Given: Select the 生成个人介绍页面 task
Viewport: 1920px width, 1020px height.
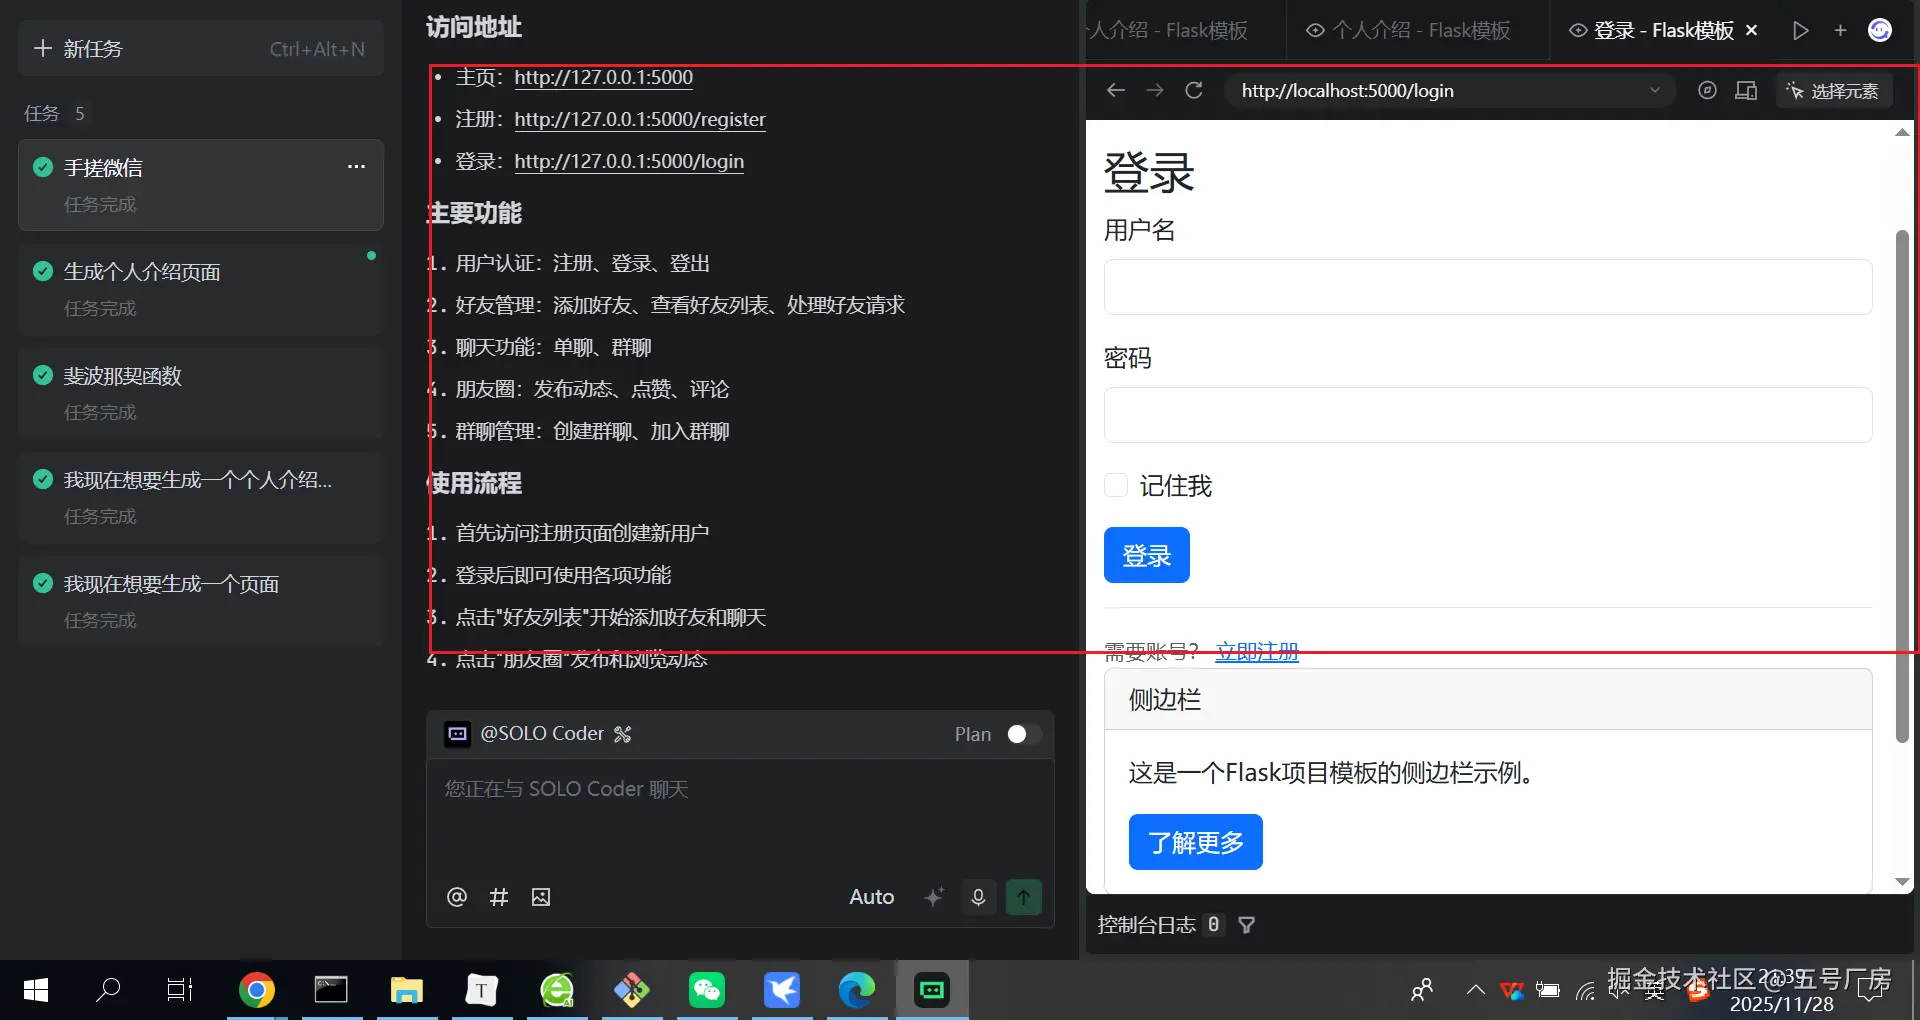Looking at the screenshot, I should (201, 289).
